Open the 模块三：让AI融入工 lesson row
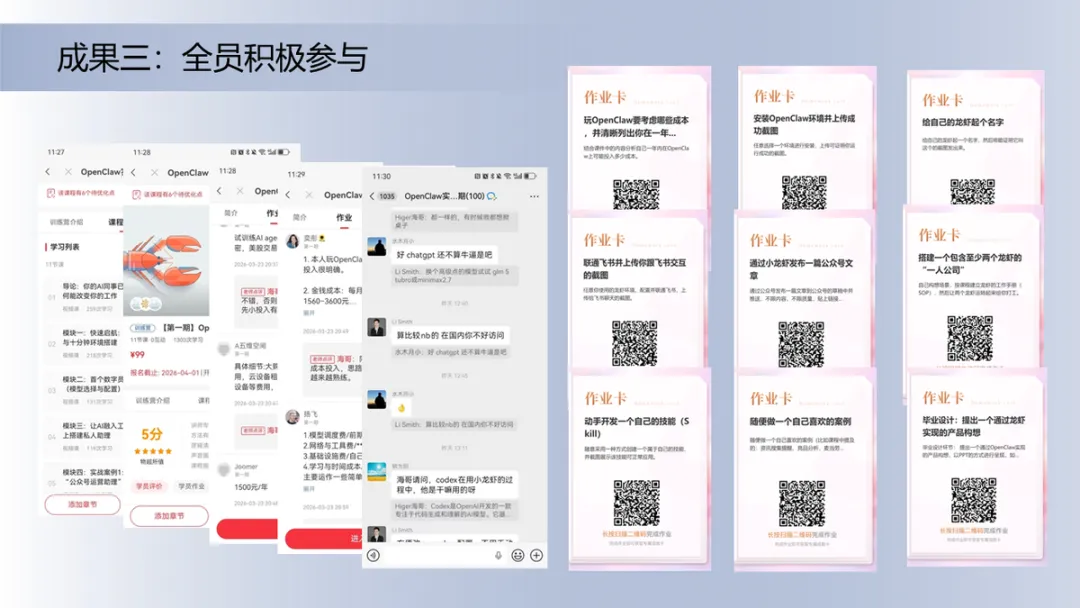 point(84,436)
